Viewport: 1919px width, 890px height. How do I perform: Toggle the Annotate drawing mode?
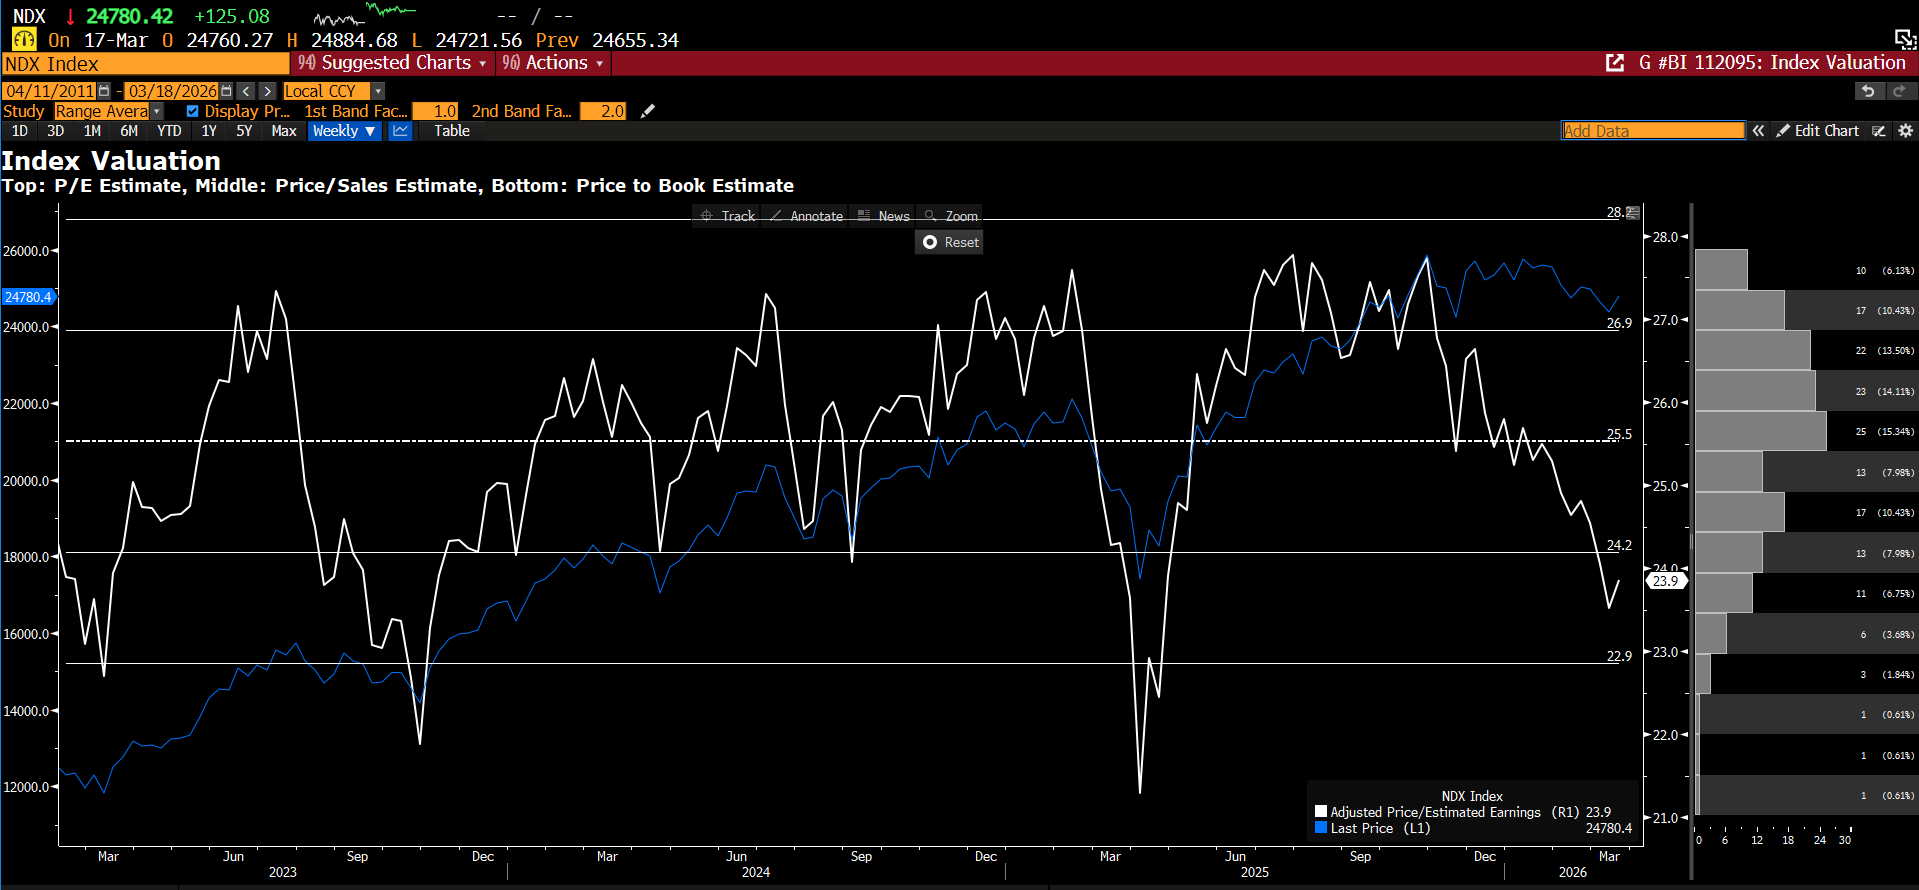pyautogui.click(x=806, y=216)
